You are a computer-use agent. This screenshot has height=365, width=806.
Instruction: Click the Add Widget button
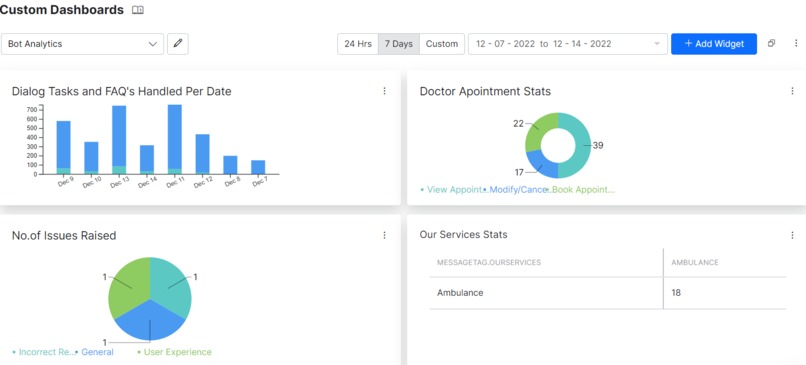coord(714,44)
